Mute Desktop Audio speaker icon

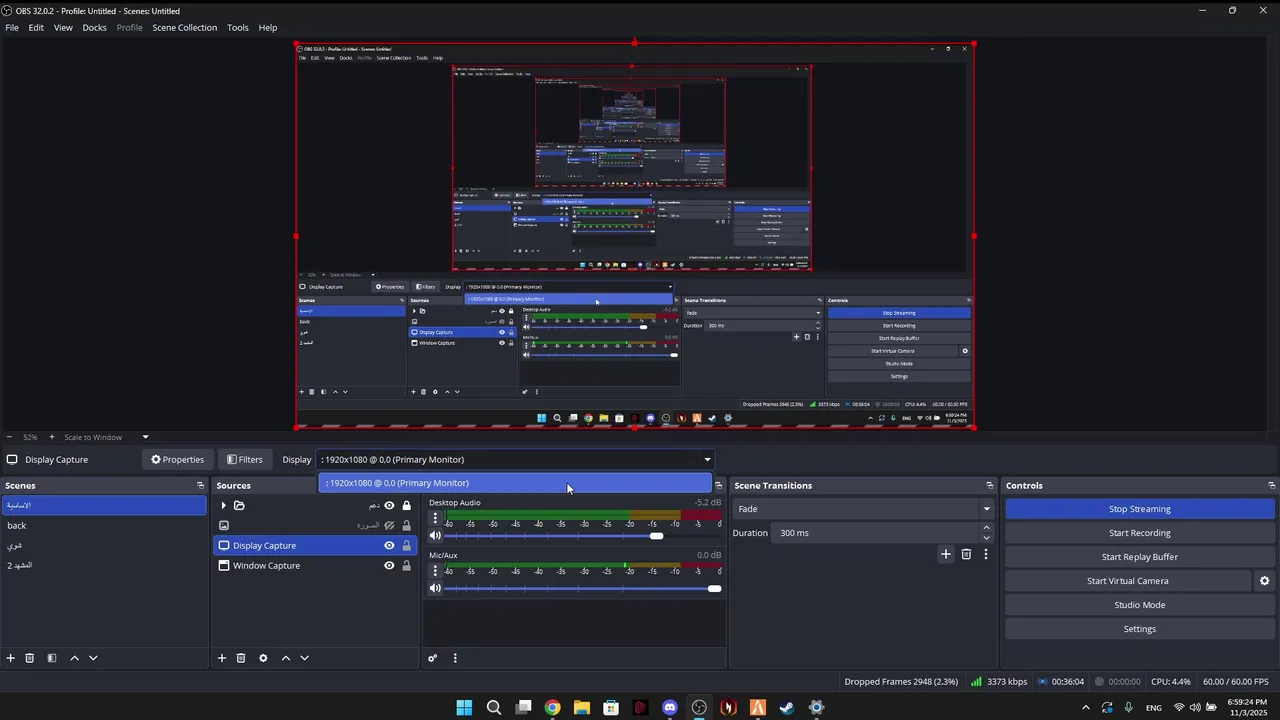(435, 536)
